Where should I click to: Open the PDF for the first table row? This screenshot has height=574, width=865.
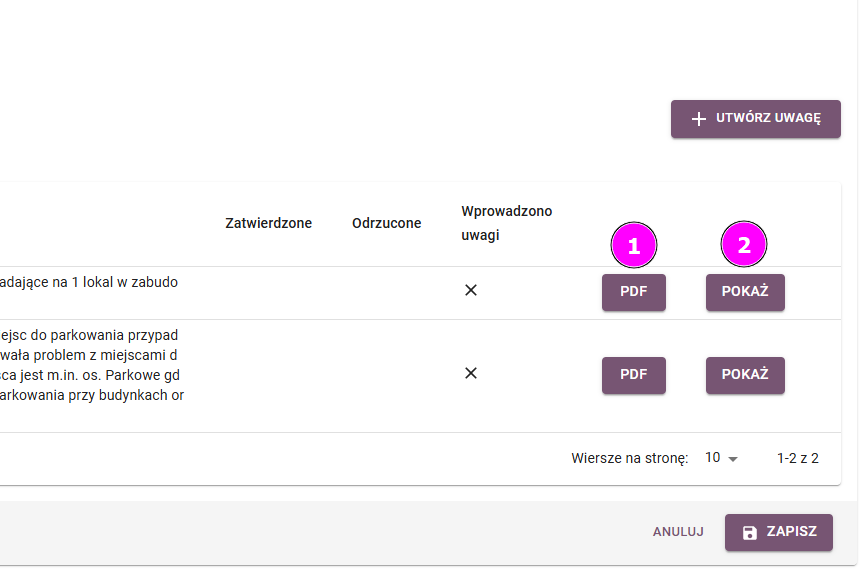(x=633, y=292)
